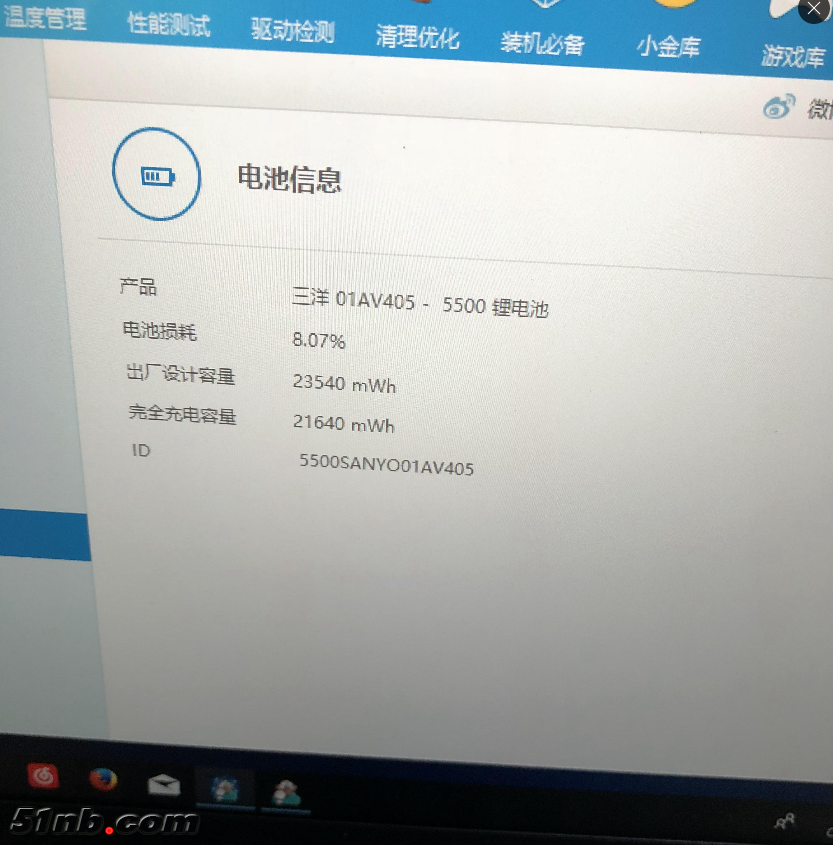Click the 8.07% battery wear value

tap(318, 340)
